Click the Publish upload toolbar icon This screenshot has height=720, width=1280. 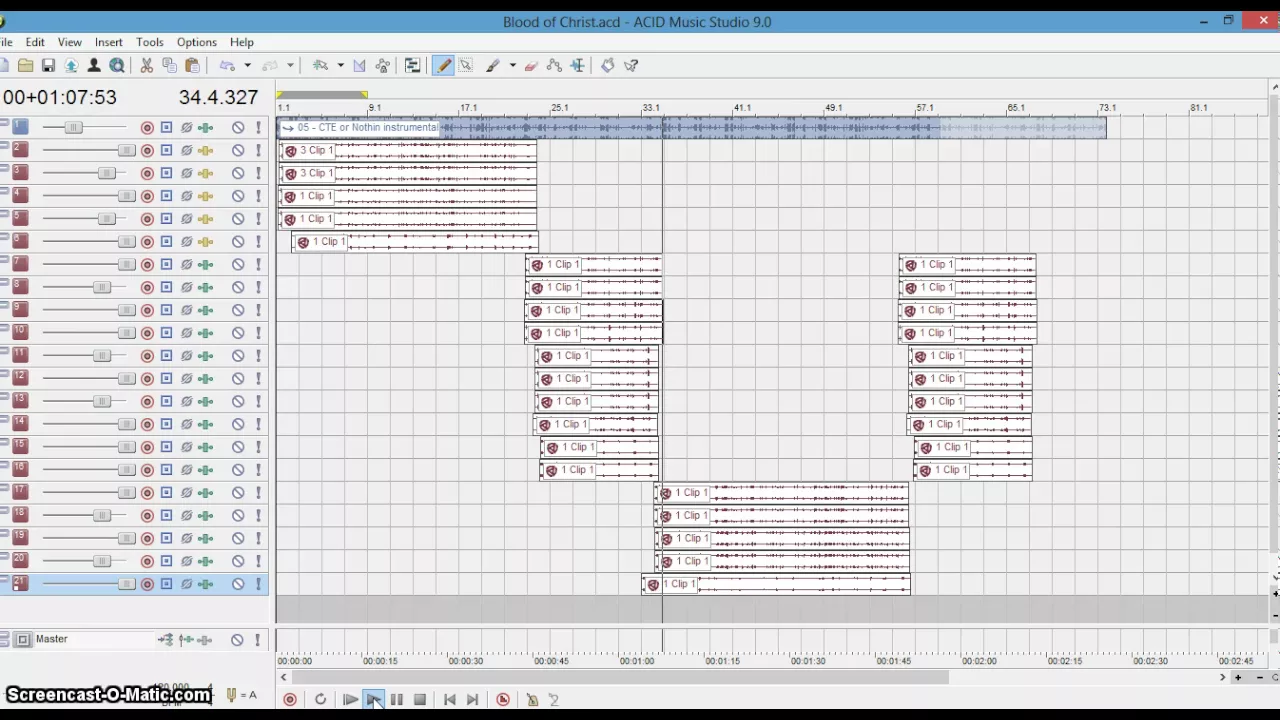[71, 65]
